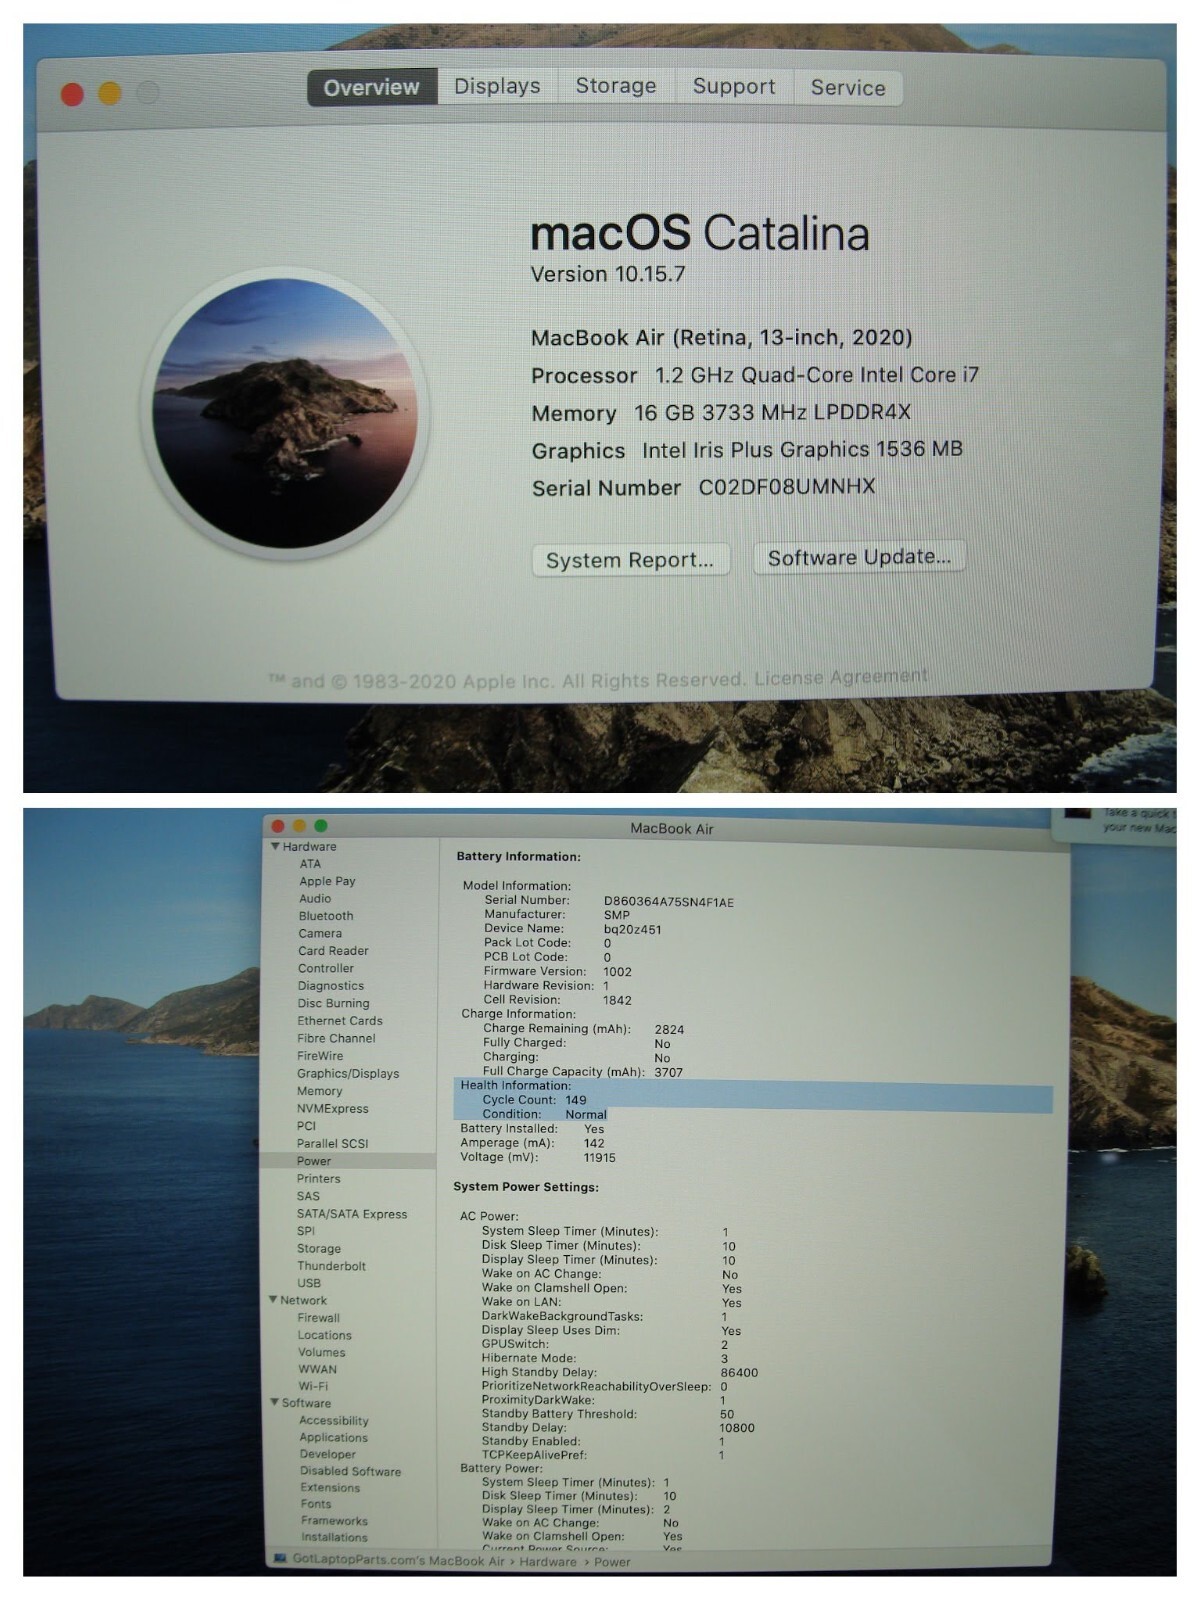Close the About This Mac window
The image size is (1200, 1600).
click(72, 94)
